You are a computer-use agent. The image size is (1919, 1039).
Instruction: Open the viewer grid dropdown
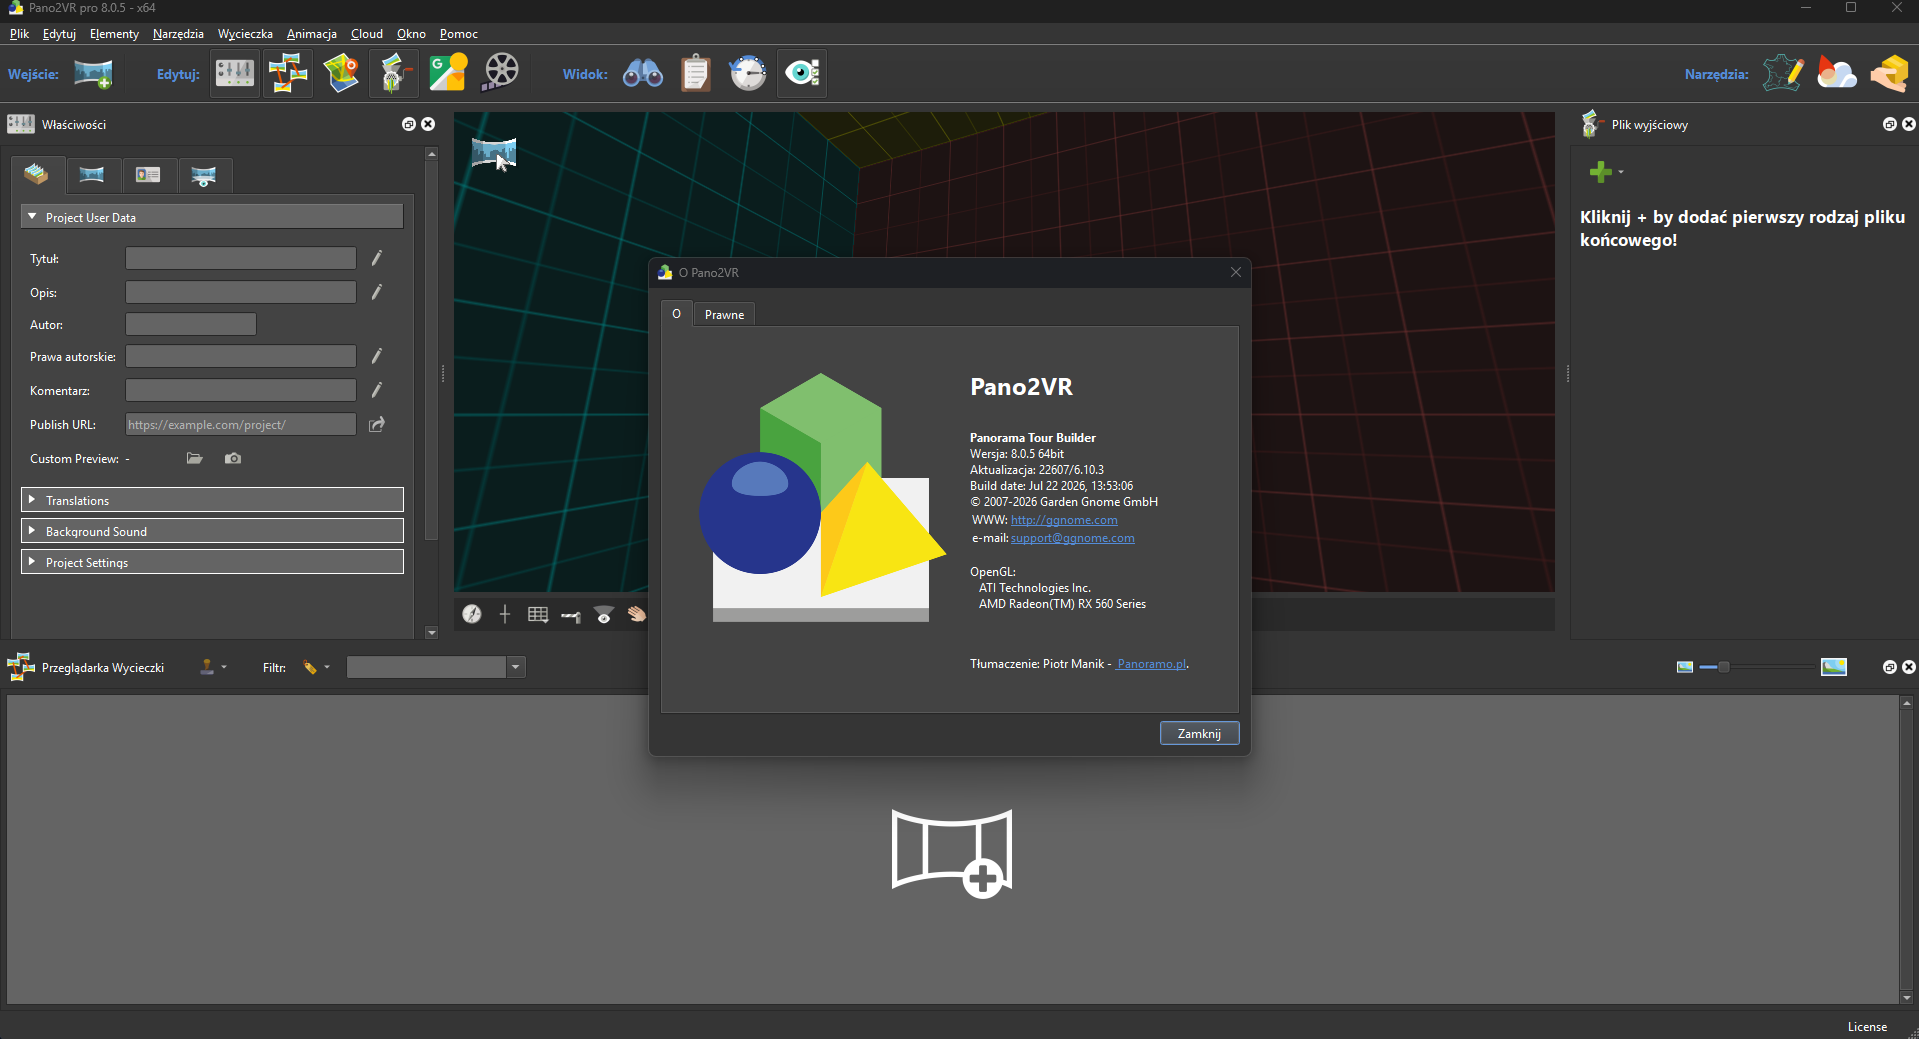(538, 614)
